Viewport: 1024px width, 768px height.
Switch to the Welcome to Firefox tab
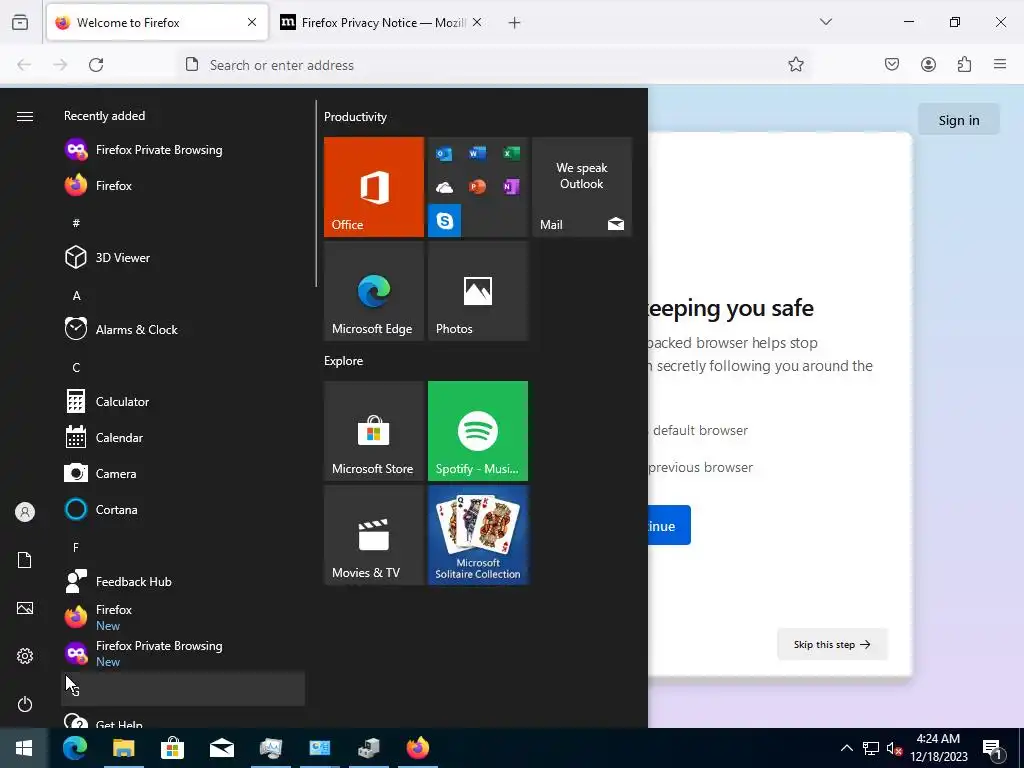coord(157,22)
